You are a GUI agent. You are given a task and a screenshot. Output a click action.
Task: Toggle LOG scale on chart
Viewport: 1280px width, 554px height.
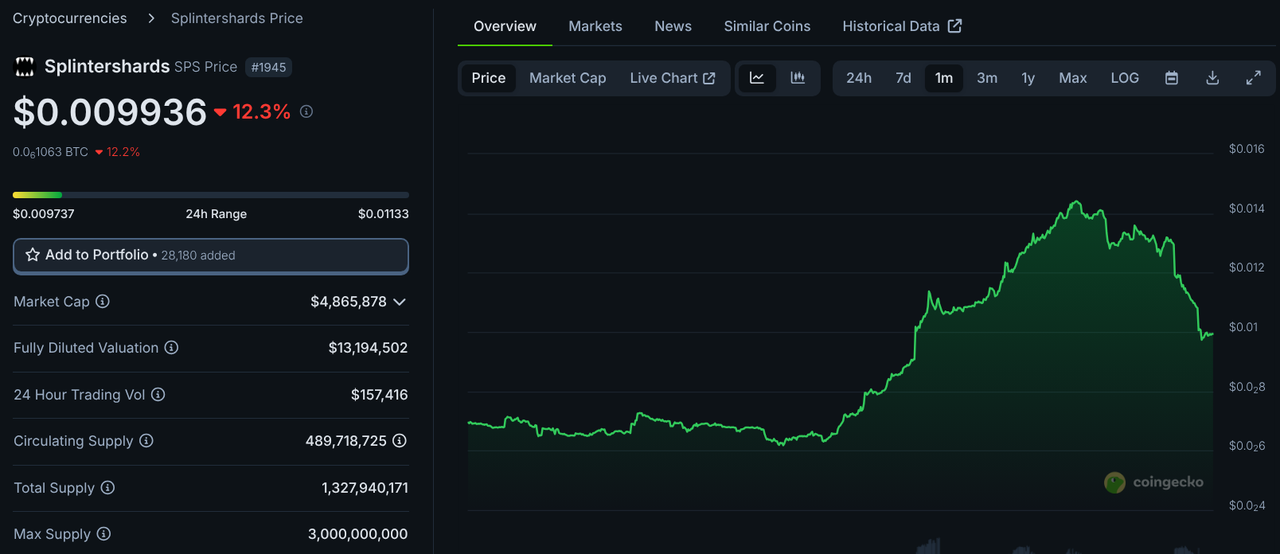1125,78
